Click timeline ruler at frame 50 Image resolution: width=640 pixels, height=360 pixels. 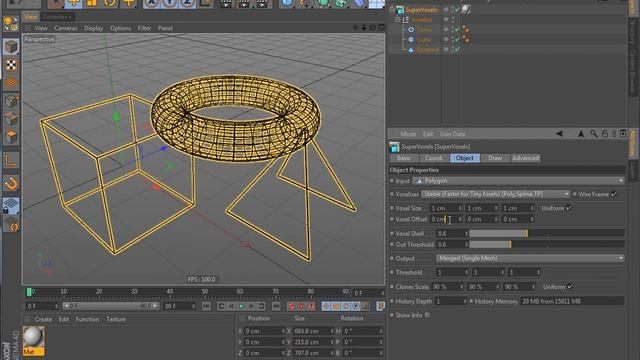204,292
